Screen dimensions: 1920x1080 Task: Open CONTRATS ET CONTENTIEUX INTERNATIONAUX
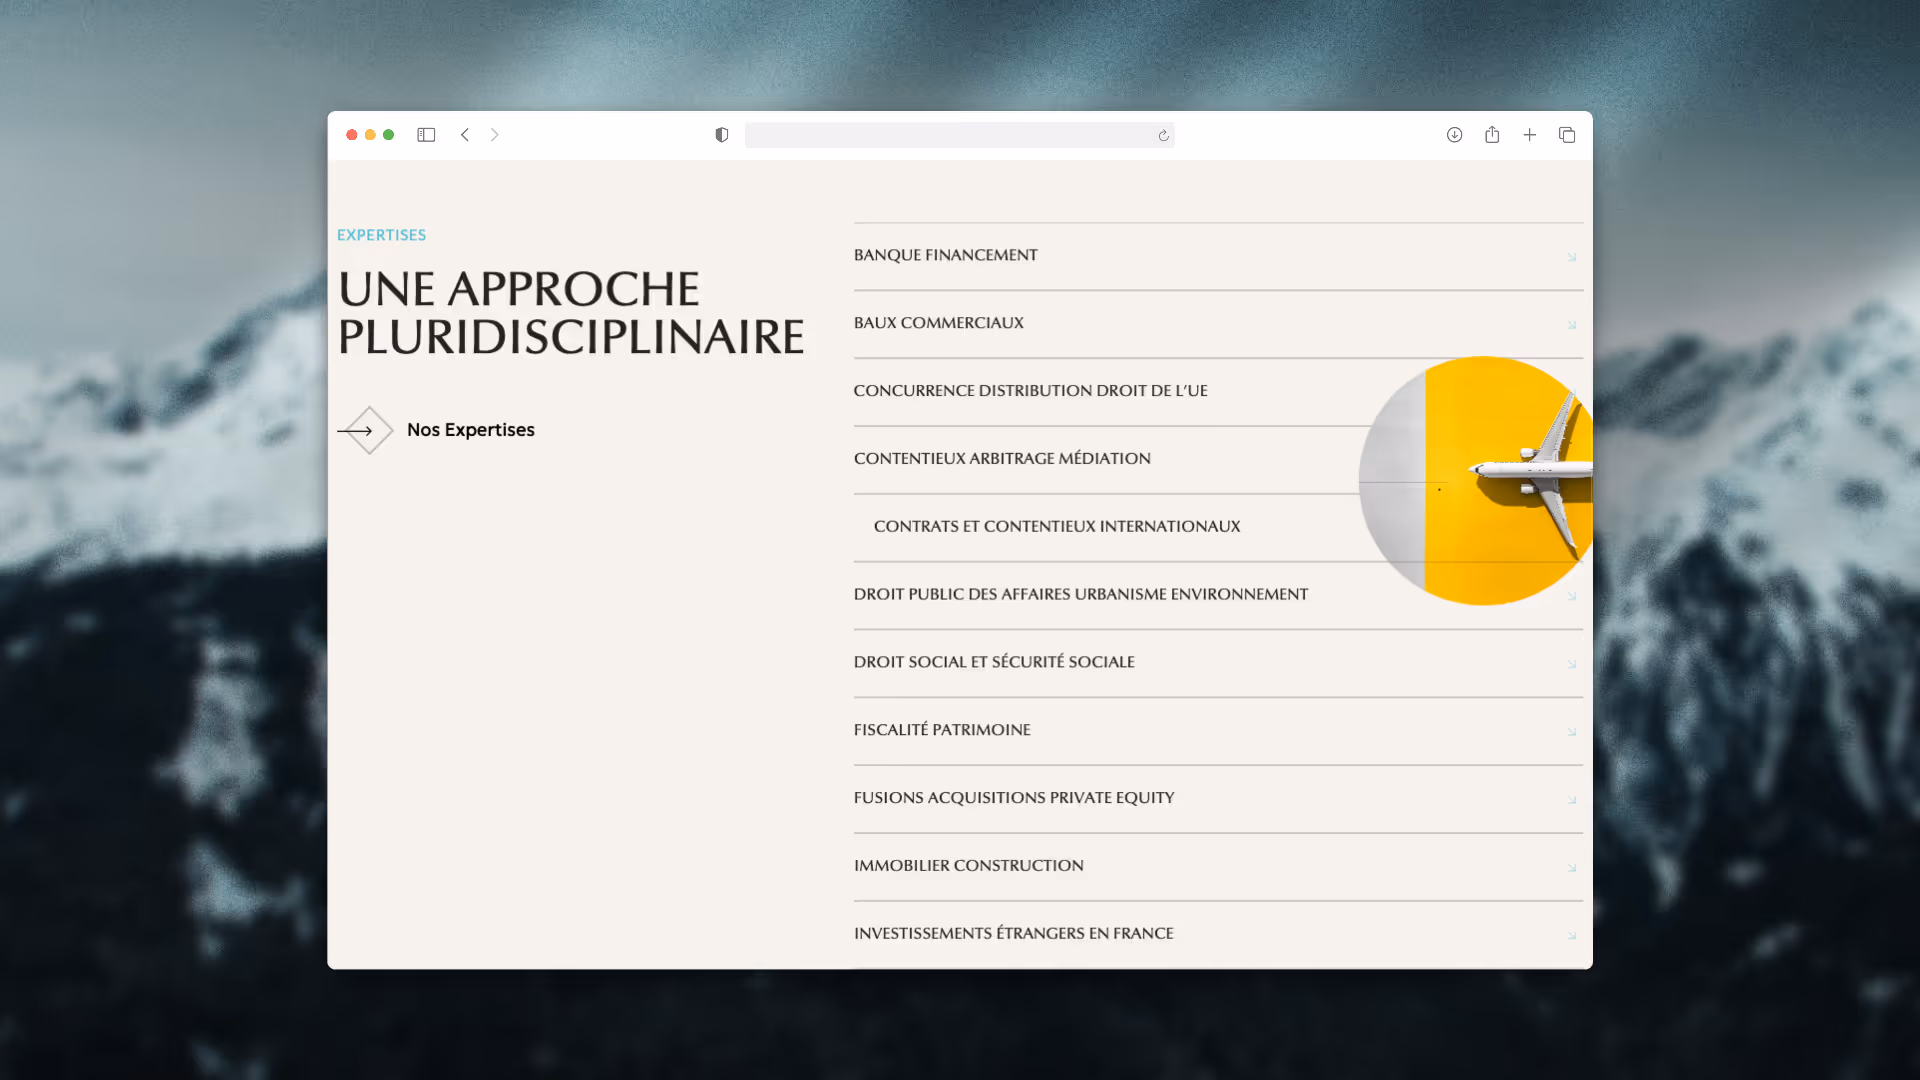coord(1057,527)
